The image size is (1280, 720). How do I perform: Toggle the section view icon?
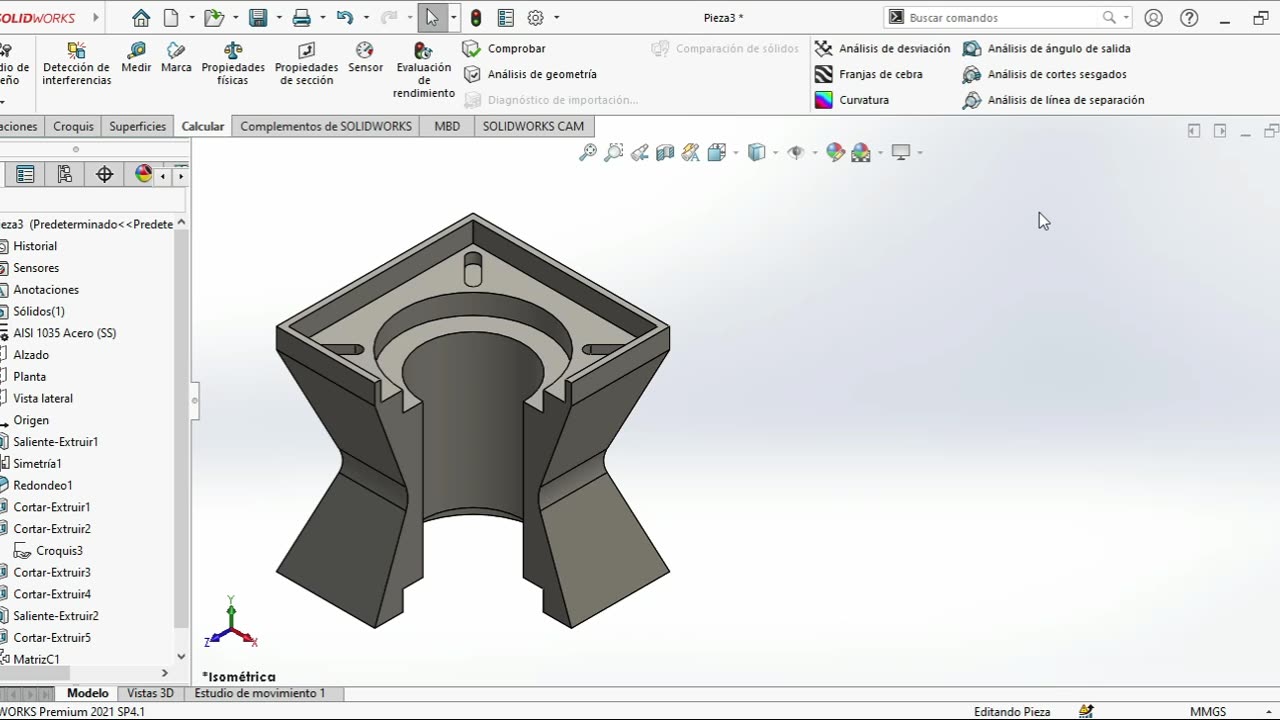click(x=665, y=153)
